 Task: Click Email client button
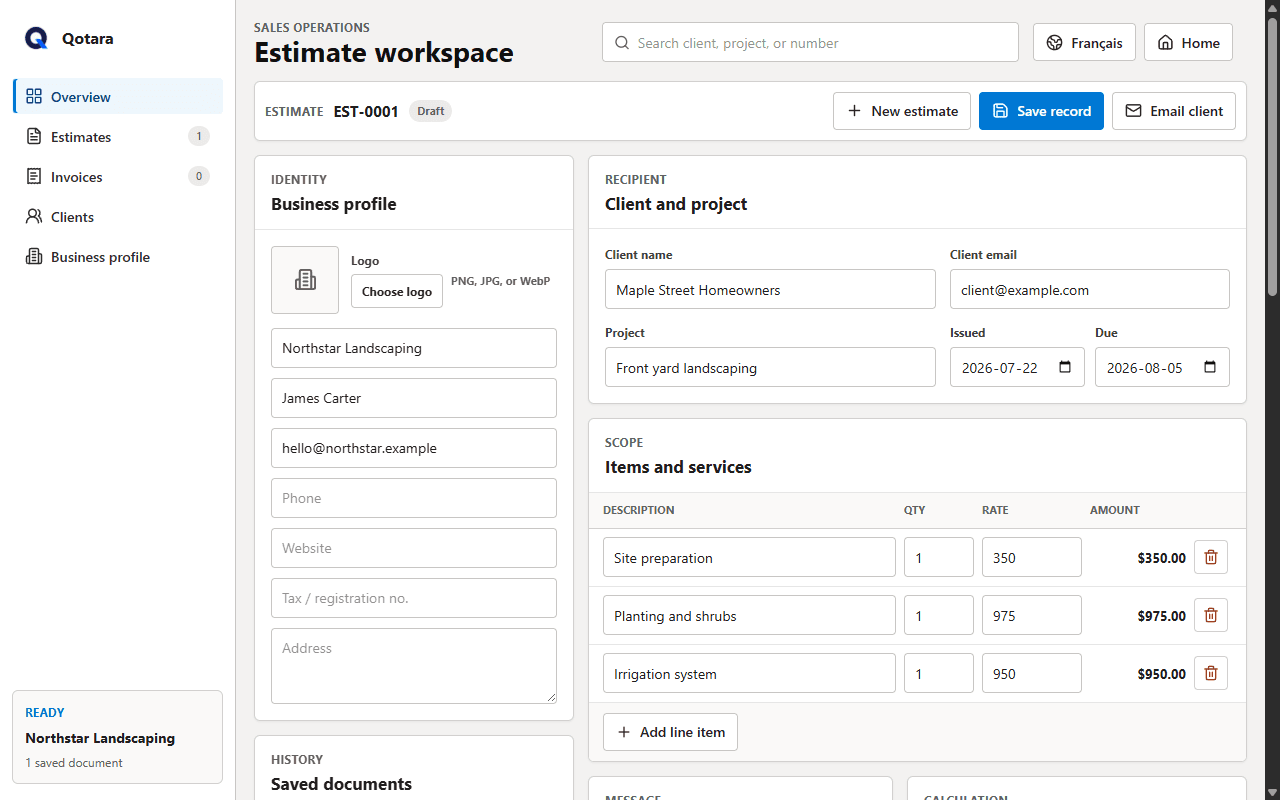coord(1174,111)
